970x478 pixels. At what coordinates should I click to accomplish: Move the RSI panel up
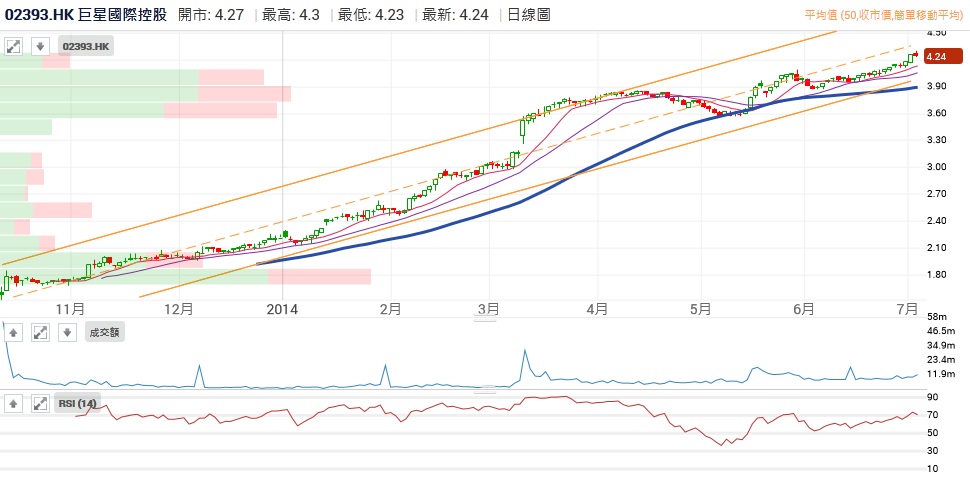[14, 404]
